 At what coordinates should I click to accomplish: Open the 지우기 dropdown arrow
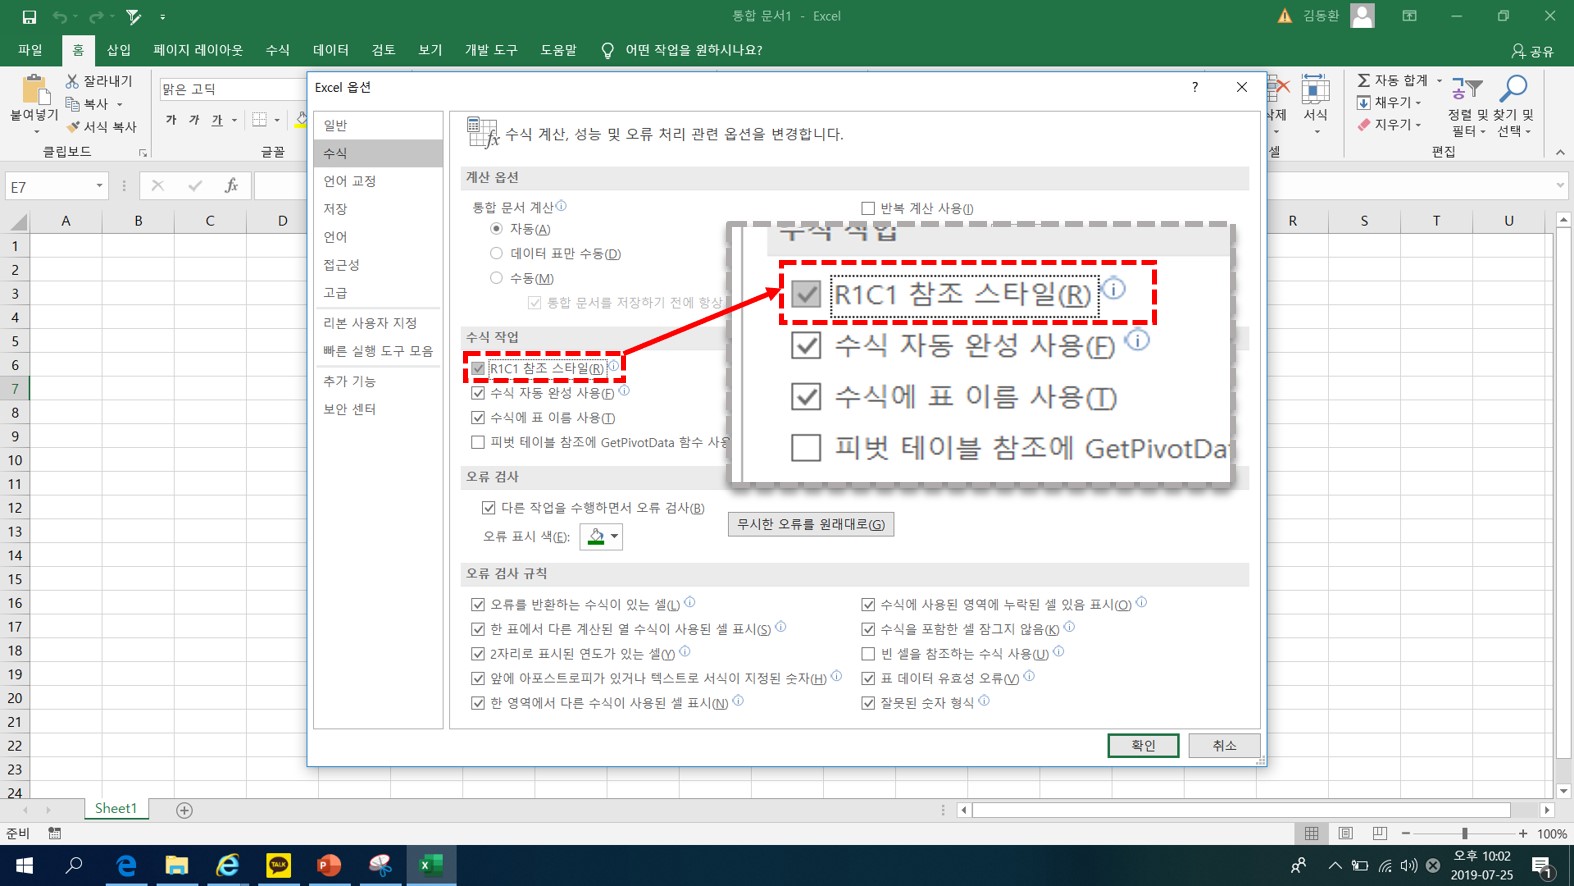[x=1418, y=125]
